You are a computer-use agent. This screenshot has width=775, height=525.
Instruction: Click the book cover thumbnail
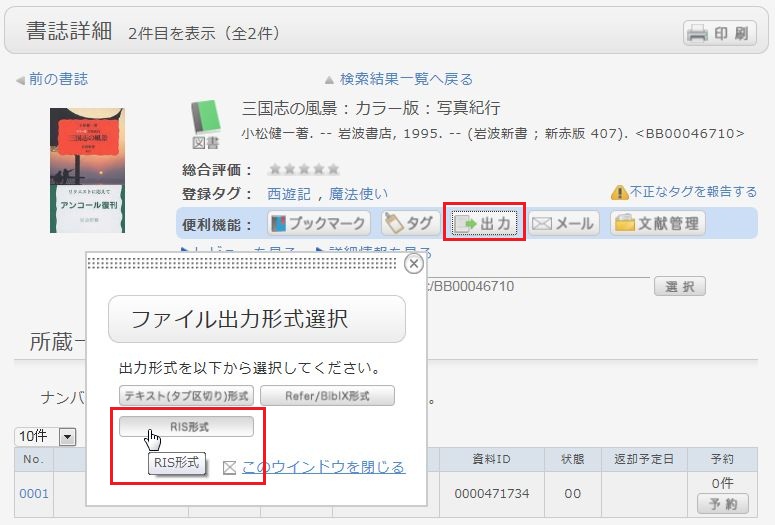[87, 170]
